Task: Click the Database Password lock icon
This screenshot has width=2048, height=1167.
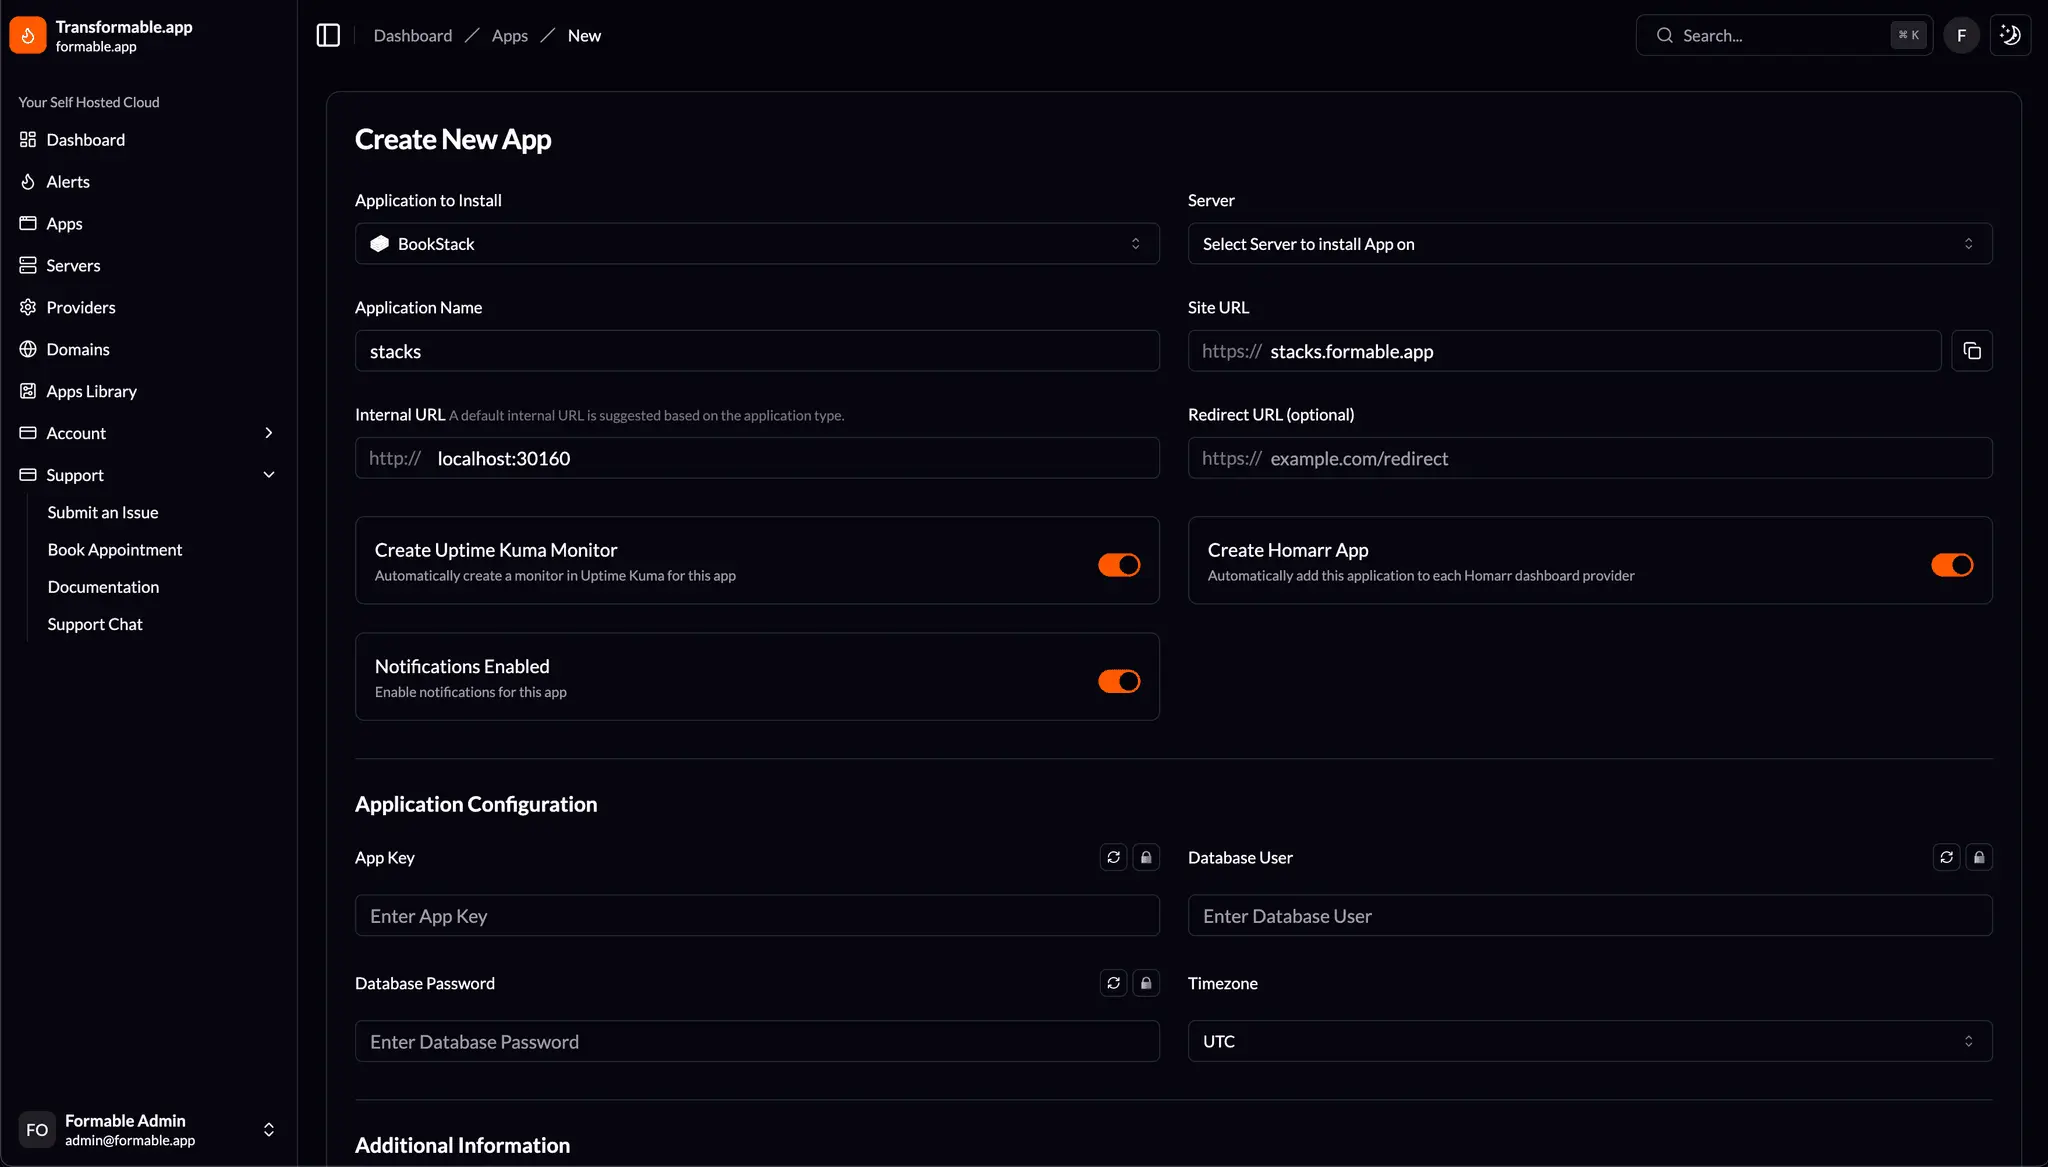Action: click(1146, 983)
